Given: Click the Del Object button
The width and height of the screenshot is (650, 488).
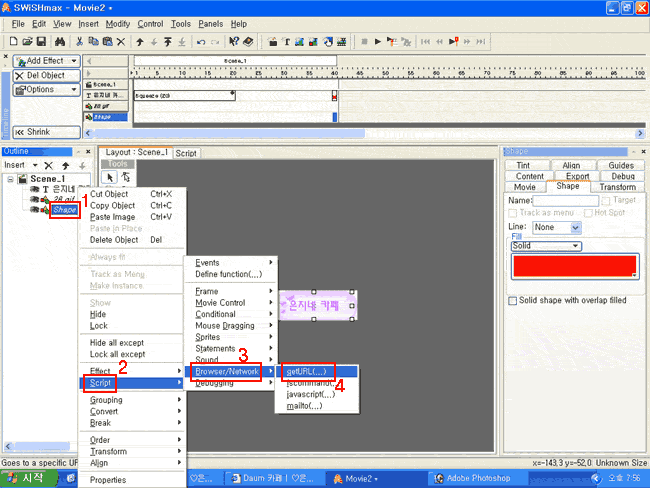Looking at the screenshot, I should [x=46, y=75].
